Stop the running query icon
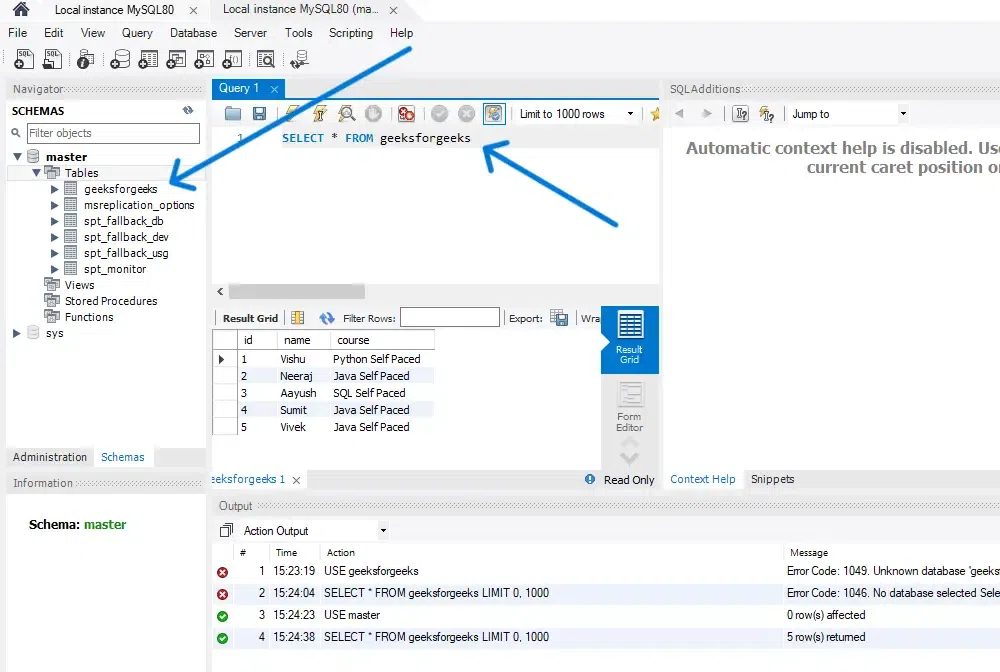 [x=373, y=113]
